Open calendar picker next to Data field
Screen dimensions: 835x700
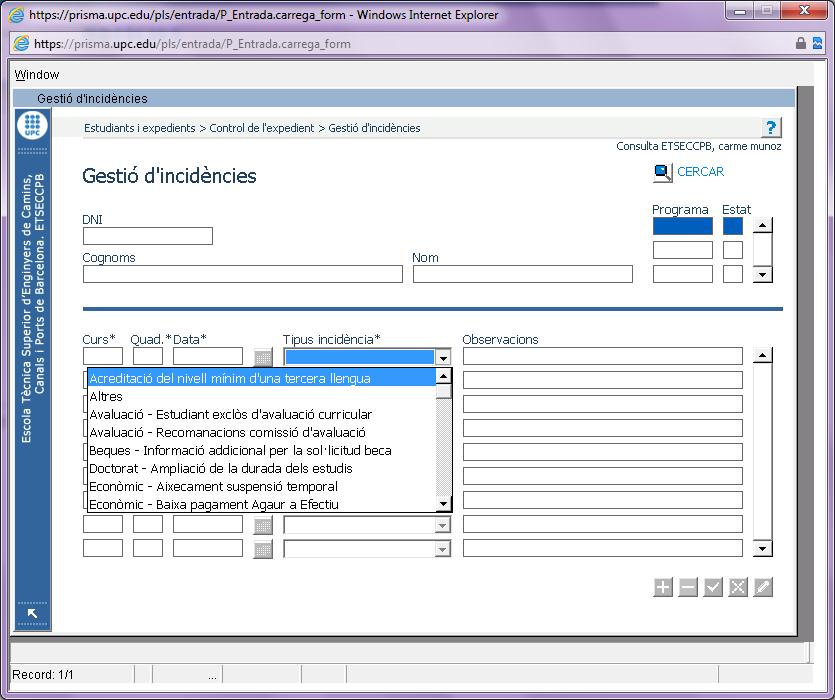[263, 357]
